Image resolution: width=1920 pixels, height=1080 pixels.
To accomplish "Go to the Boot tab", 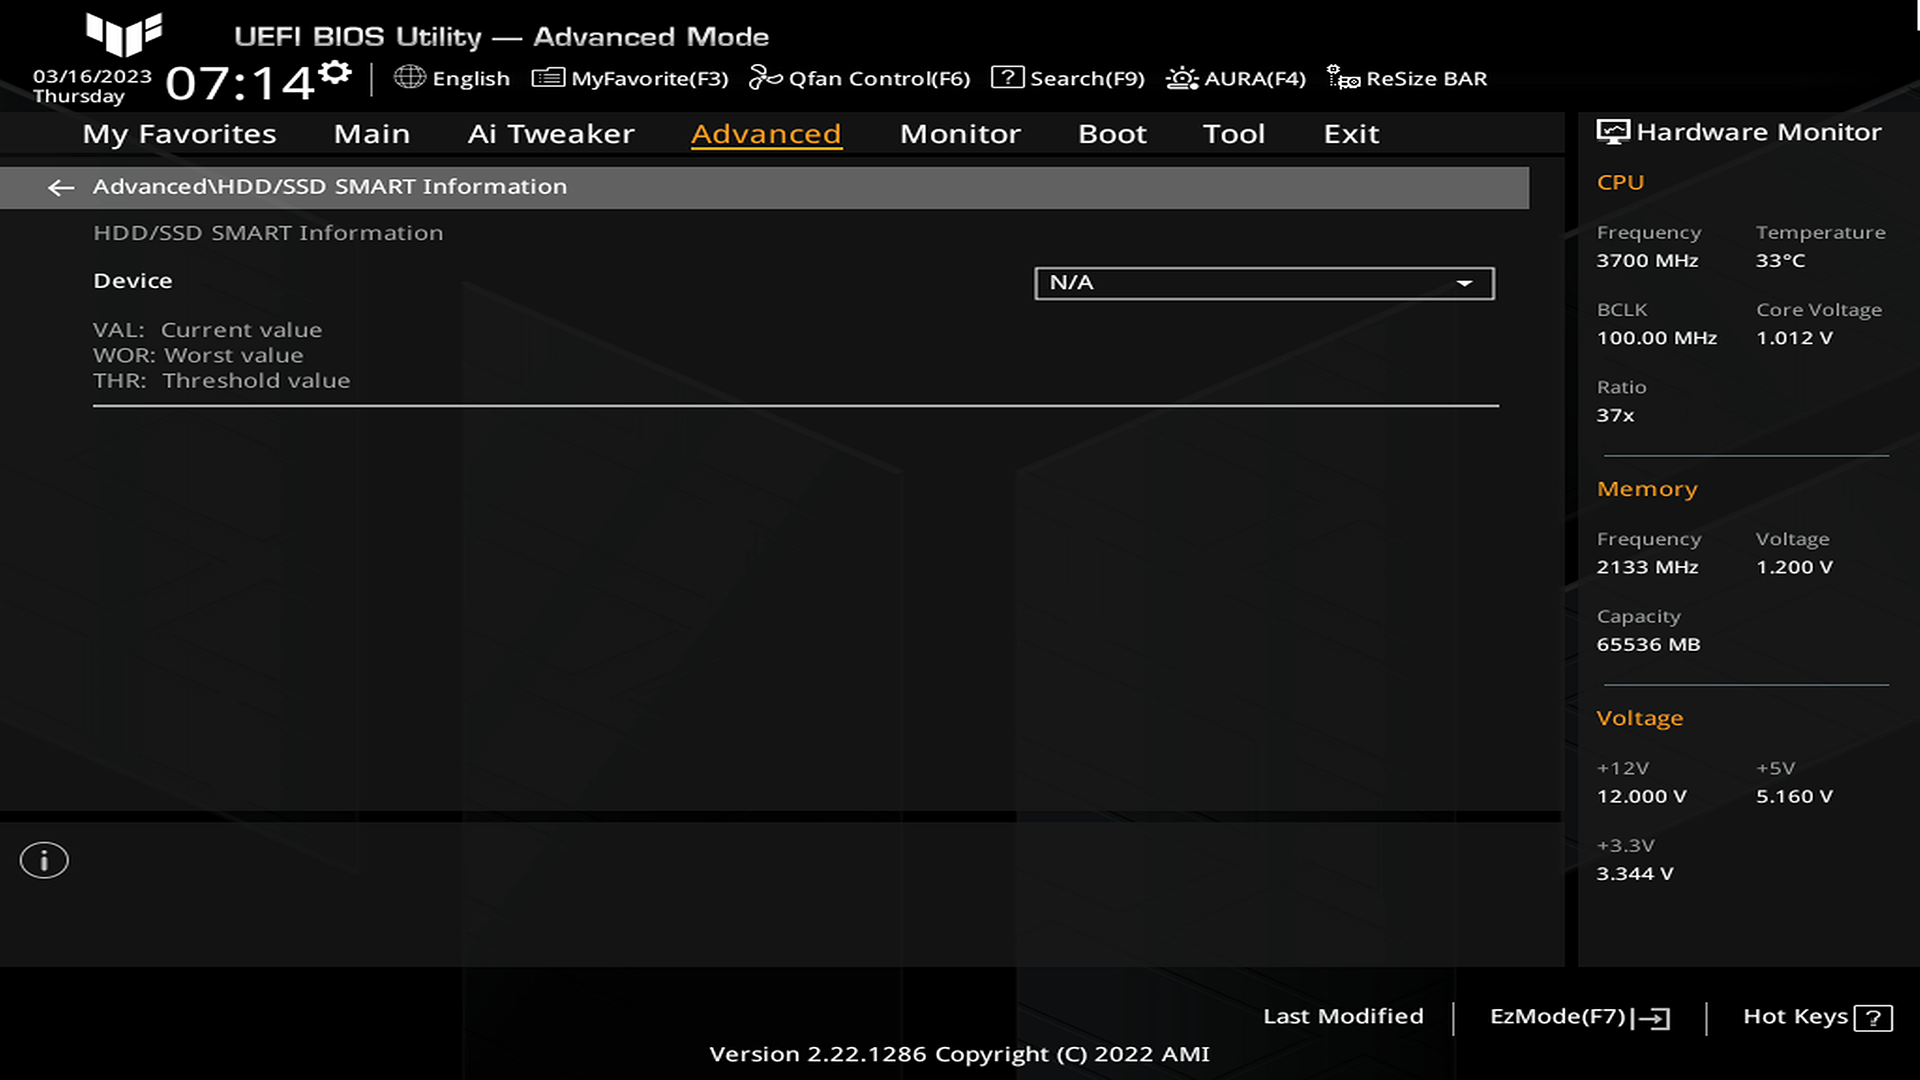I will tap(1112, 134).
